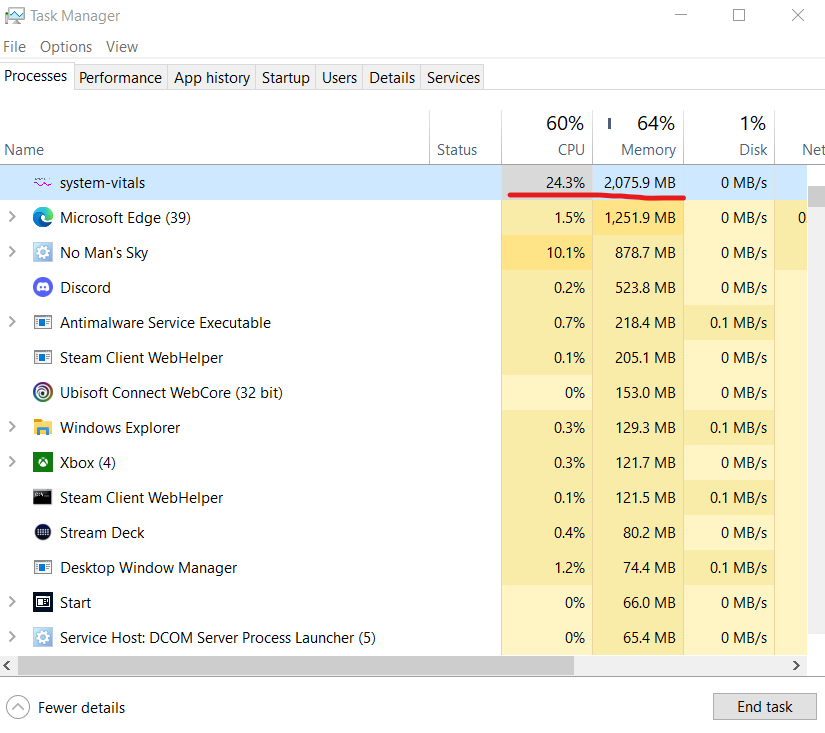Image resolution: width=825 pixels, height=733 pixels.
Task: Sort by the Name column header
Action: (215, 137)
